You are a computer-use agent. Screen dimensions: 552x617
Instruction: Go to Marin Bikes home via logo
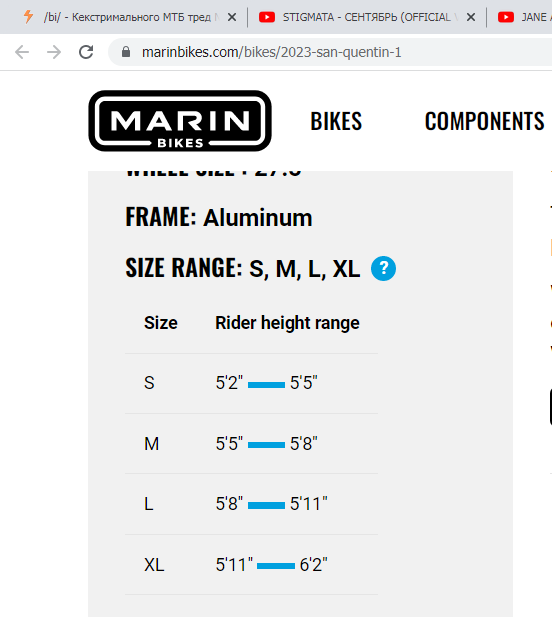click(x=180, y=121)
